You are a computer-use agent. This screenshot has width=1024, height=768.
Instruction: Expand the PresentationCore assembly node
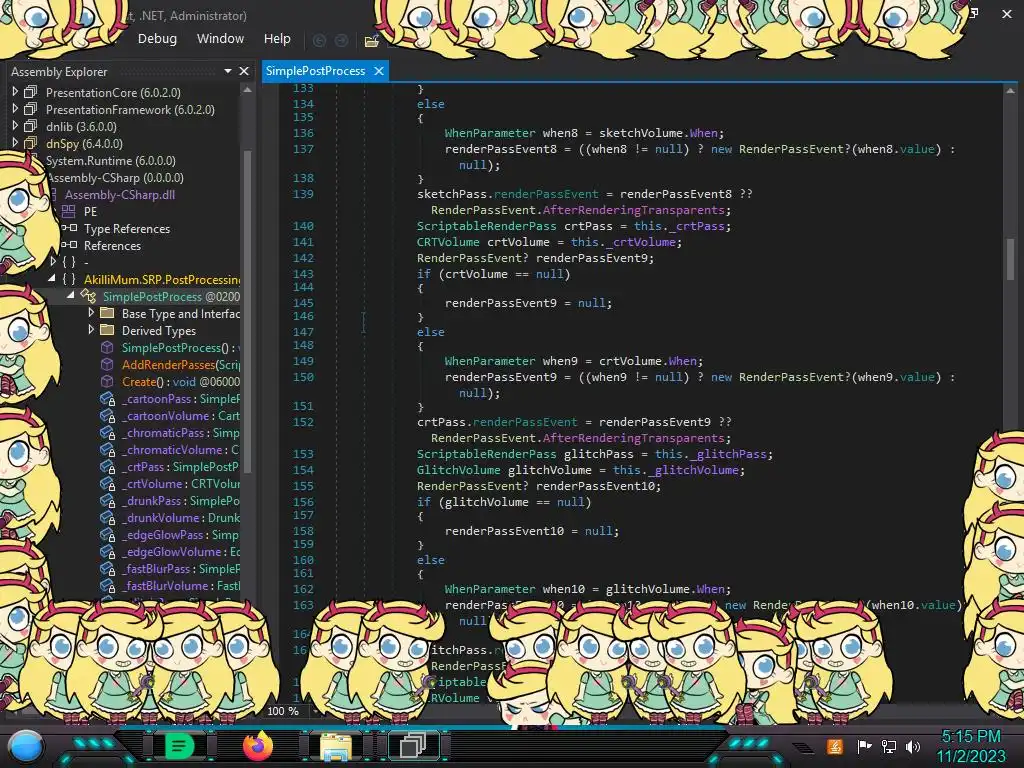15,92
